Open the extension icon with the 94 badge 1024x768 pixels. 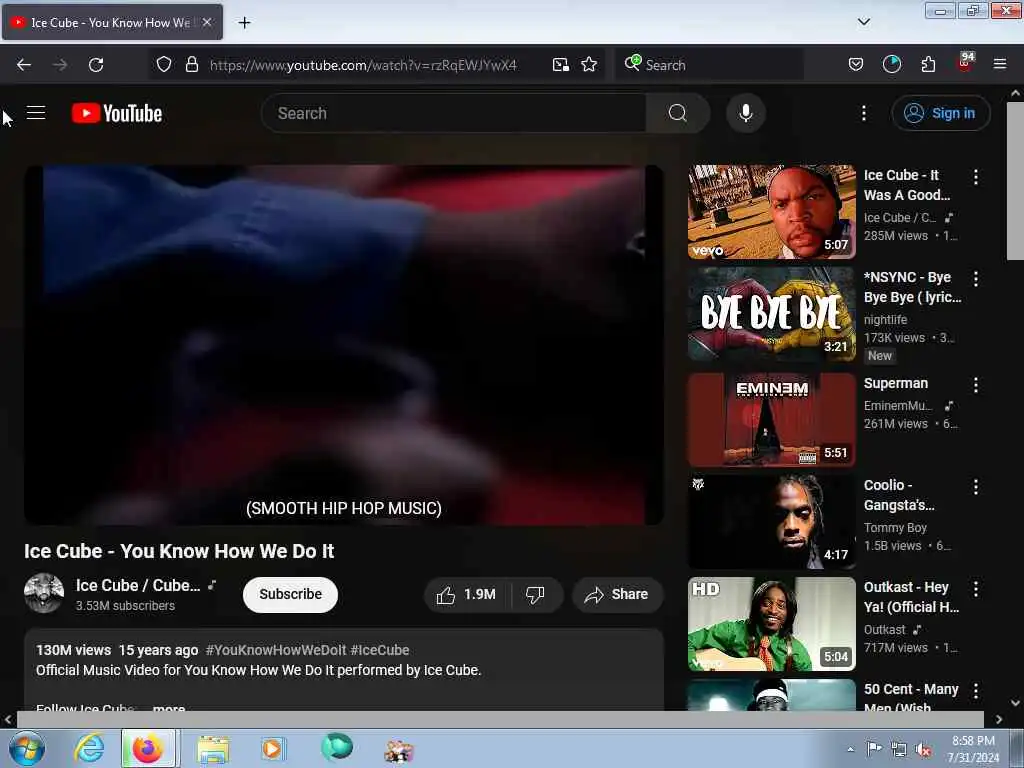pyautogui.click(x=965, y=63)
